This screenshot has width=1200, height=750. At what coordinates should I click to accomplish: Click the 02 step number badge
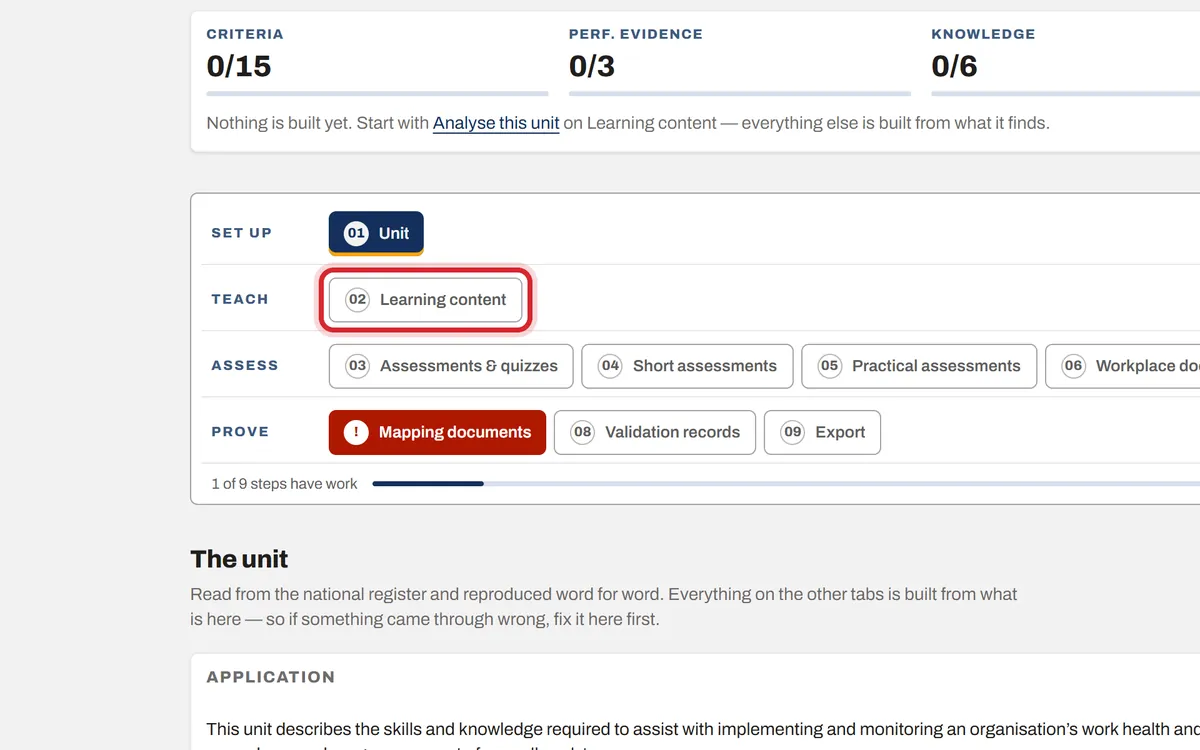click(x=357, y=299)
